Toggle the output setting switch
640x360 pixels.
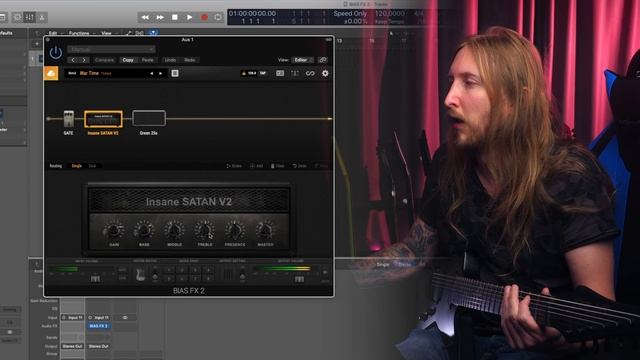point(242,275)
